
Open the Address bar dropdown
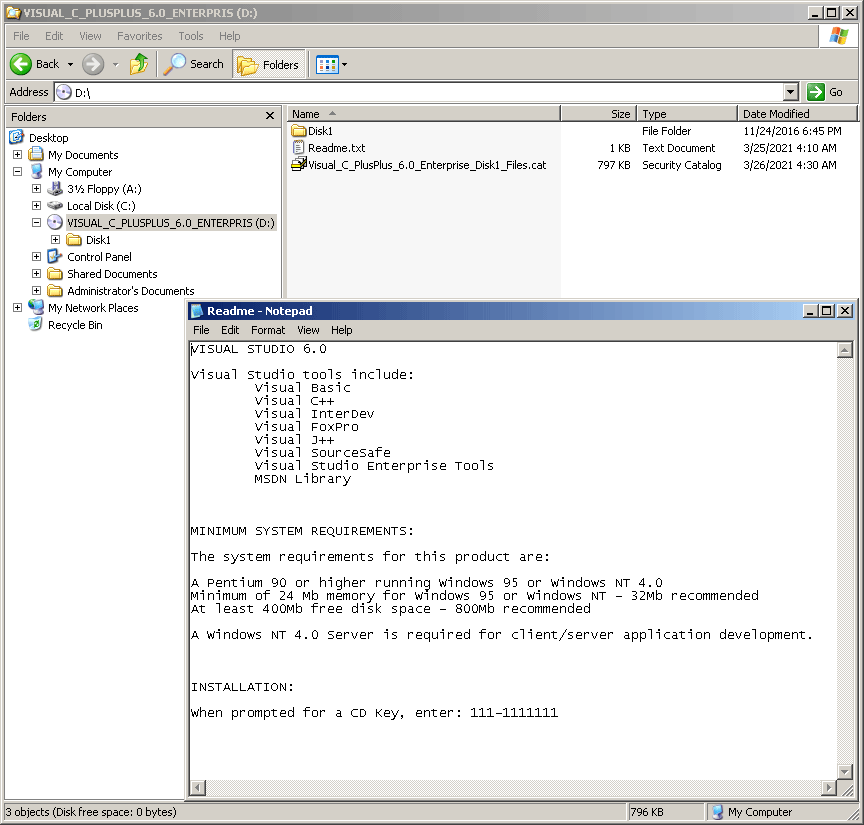tap(791, 92)
